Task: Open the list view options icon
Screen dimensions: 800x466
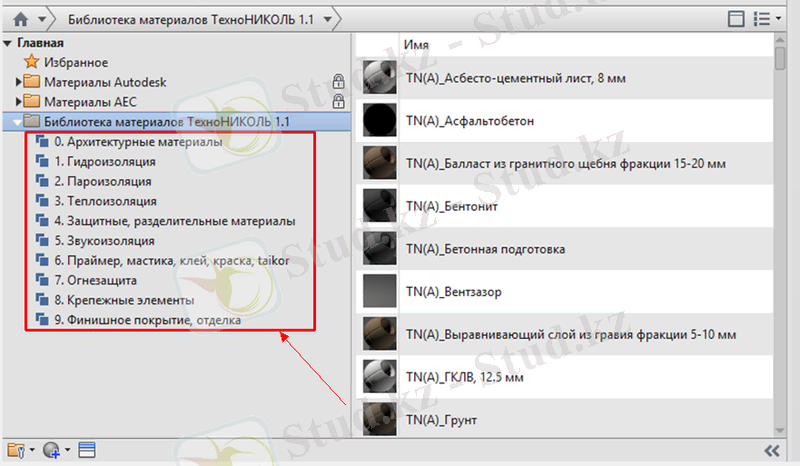Action: [762, 19]
